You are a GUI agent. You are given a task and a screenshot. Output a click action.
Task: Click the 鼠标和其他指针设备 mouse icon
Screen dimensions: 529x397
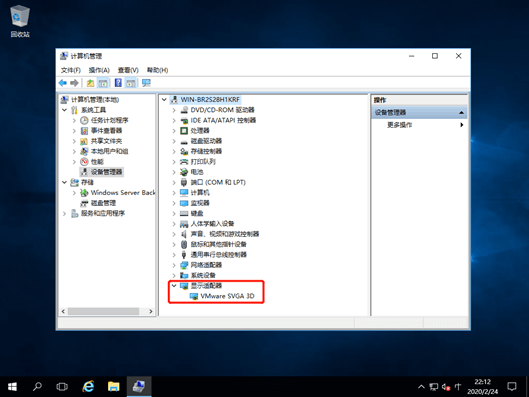[184, 244]
